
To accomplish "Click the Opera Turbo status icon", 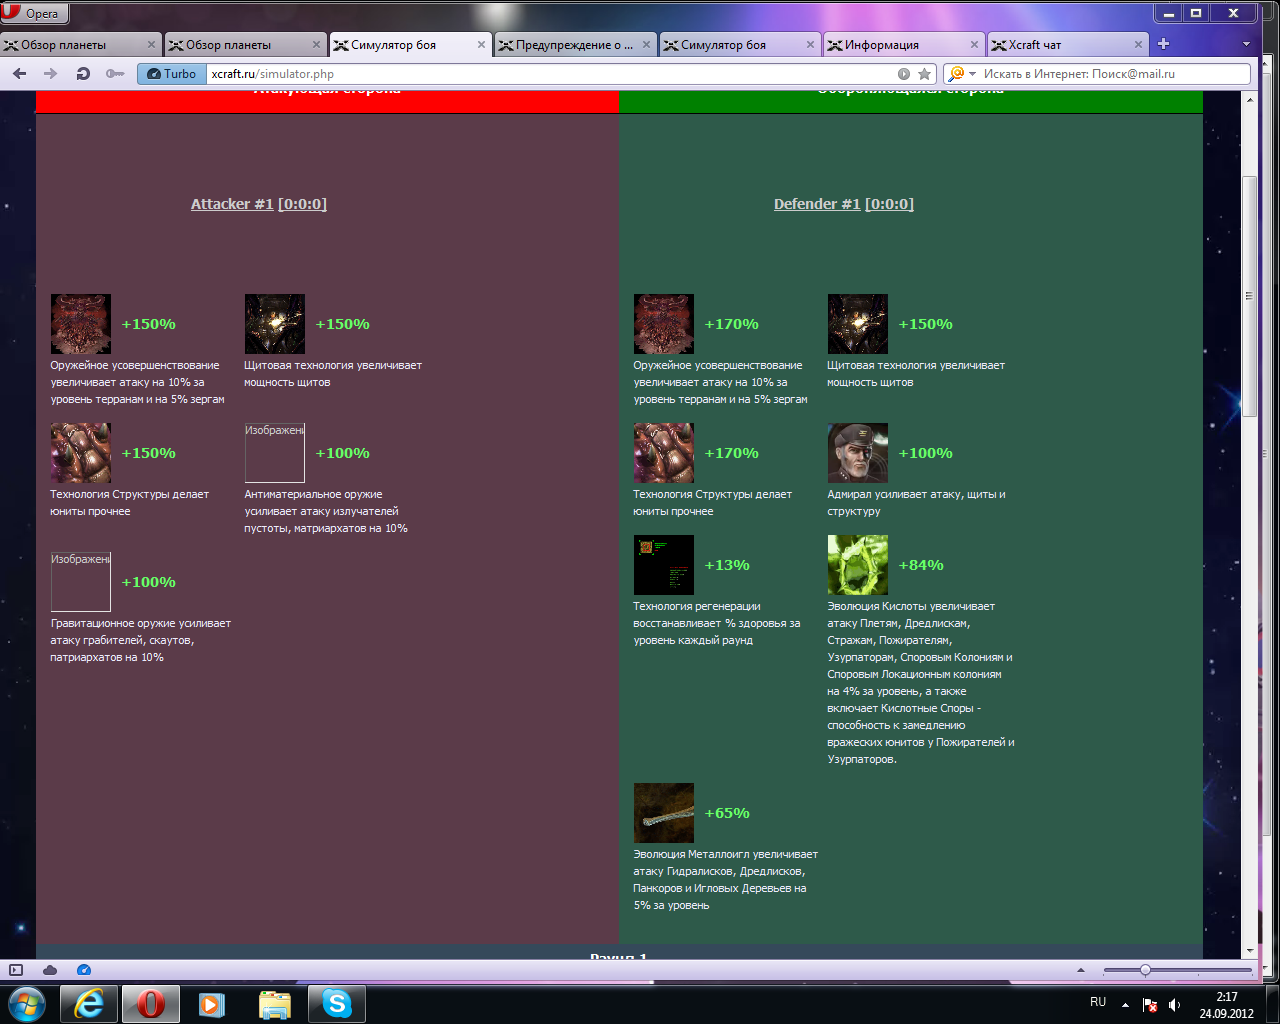I will coord(84,970).
